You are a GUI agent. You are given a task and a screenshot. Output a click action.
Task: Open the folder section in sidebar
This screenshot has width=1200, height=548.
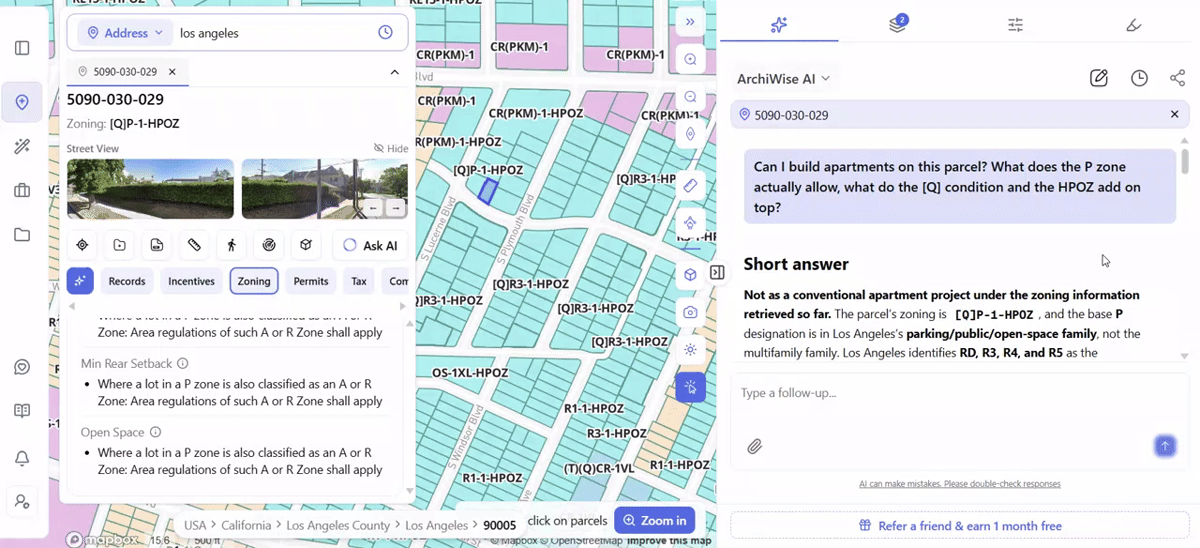coord(22,235)
